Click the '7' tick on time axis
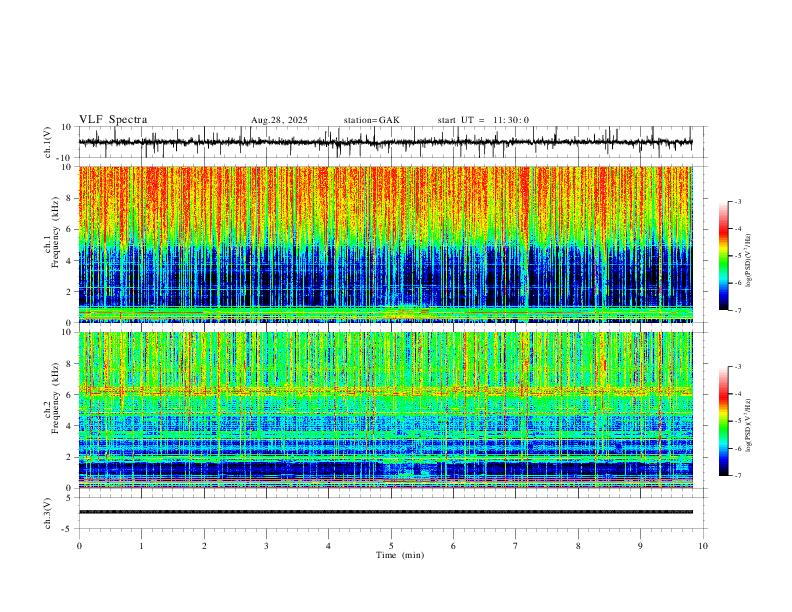The height and width of the screenshot is (612, 792). point(516,546)
